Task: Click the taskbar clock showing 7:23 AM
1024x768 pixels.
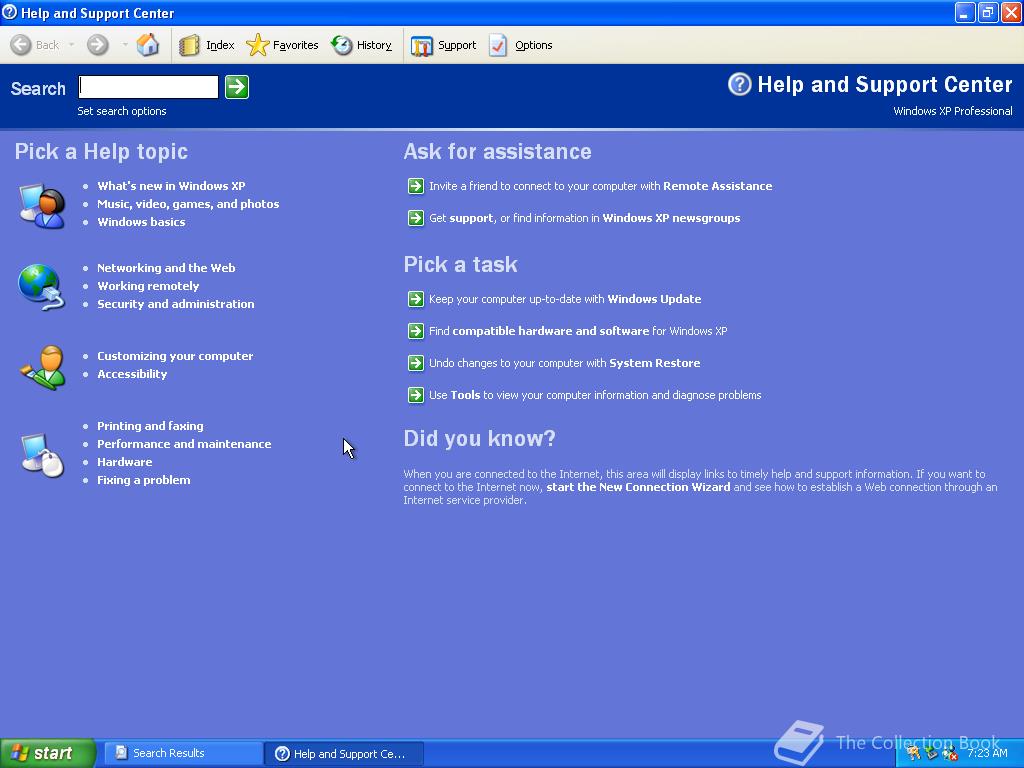Action: [x=987, y=754]
